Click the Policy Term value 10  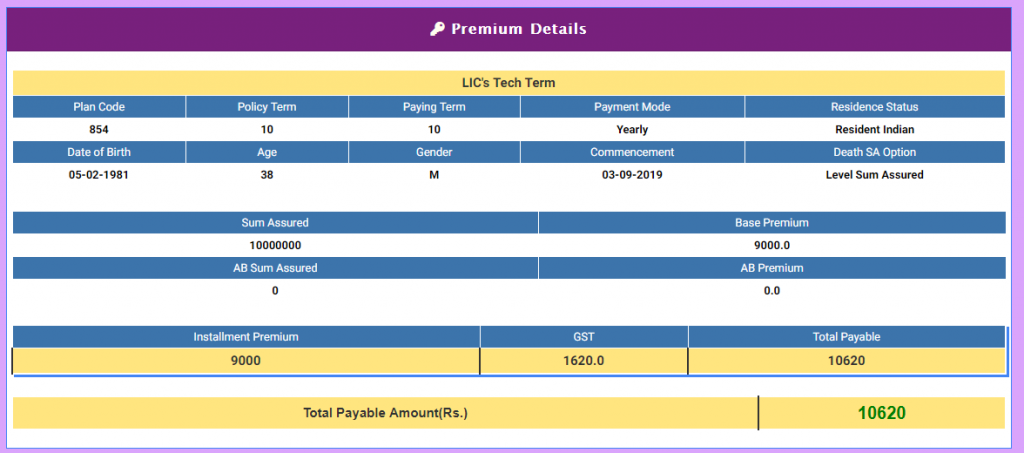(x=267, y=129)
